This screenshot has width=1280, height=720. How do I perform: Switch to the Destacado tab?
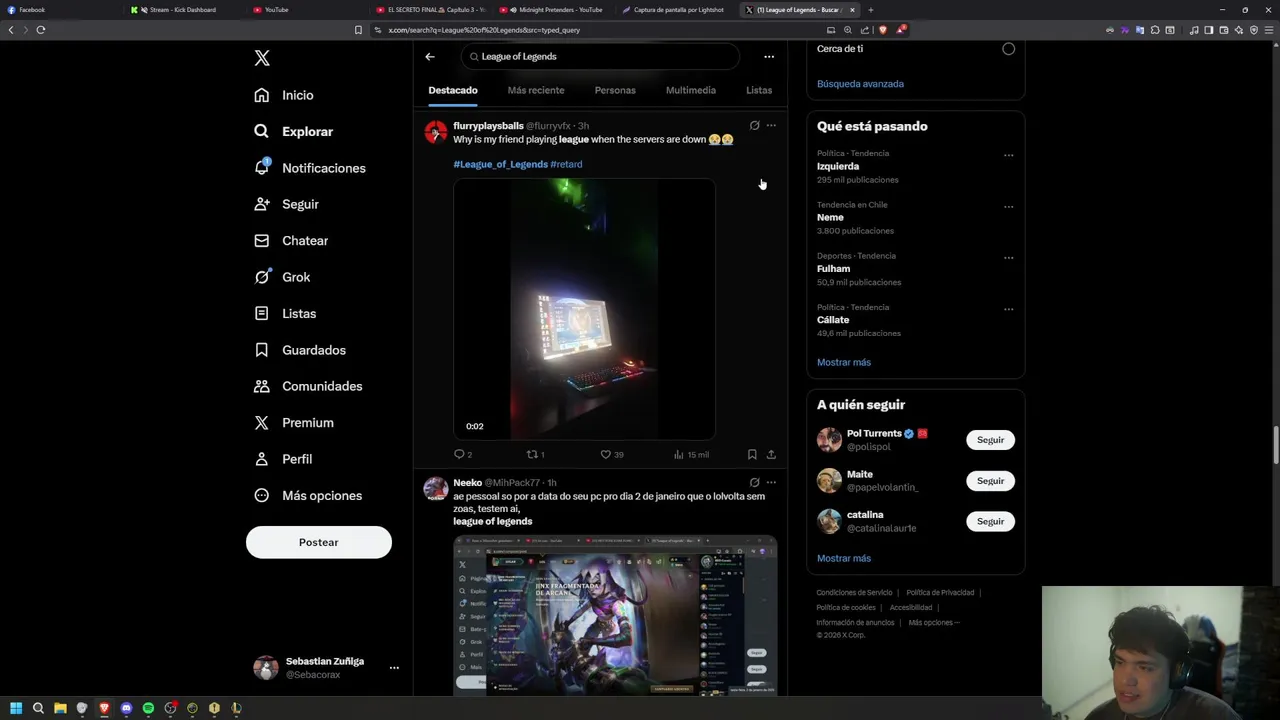point(453,90)
